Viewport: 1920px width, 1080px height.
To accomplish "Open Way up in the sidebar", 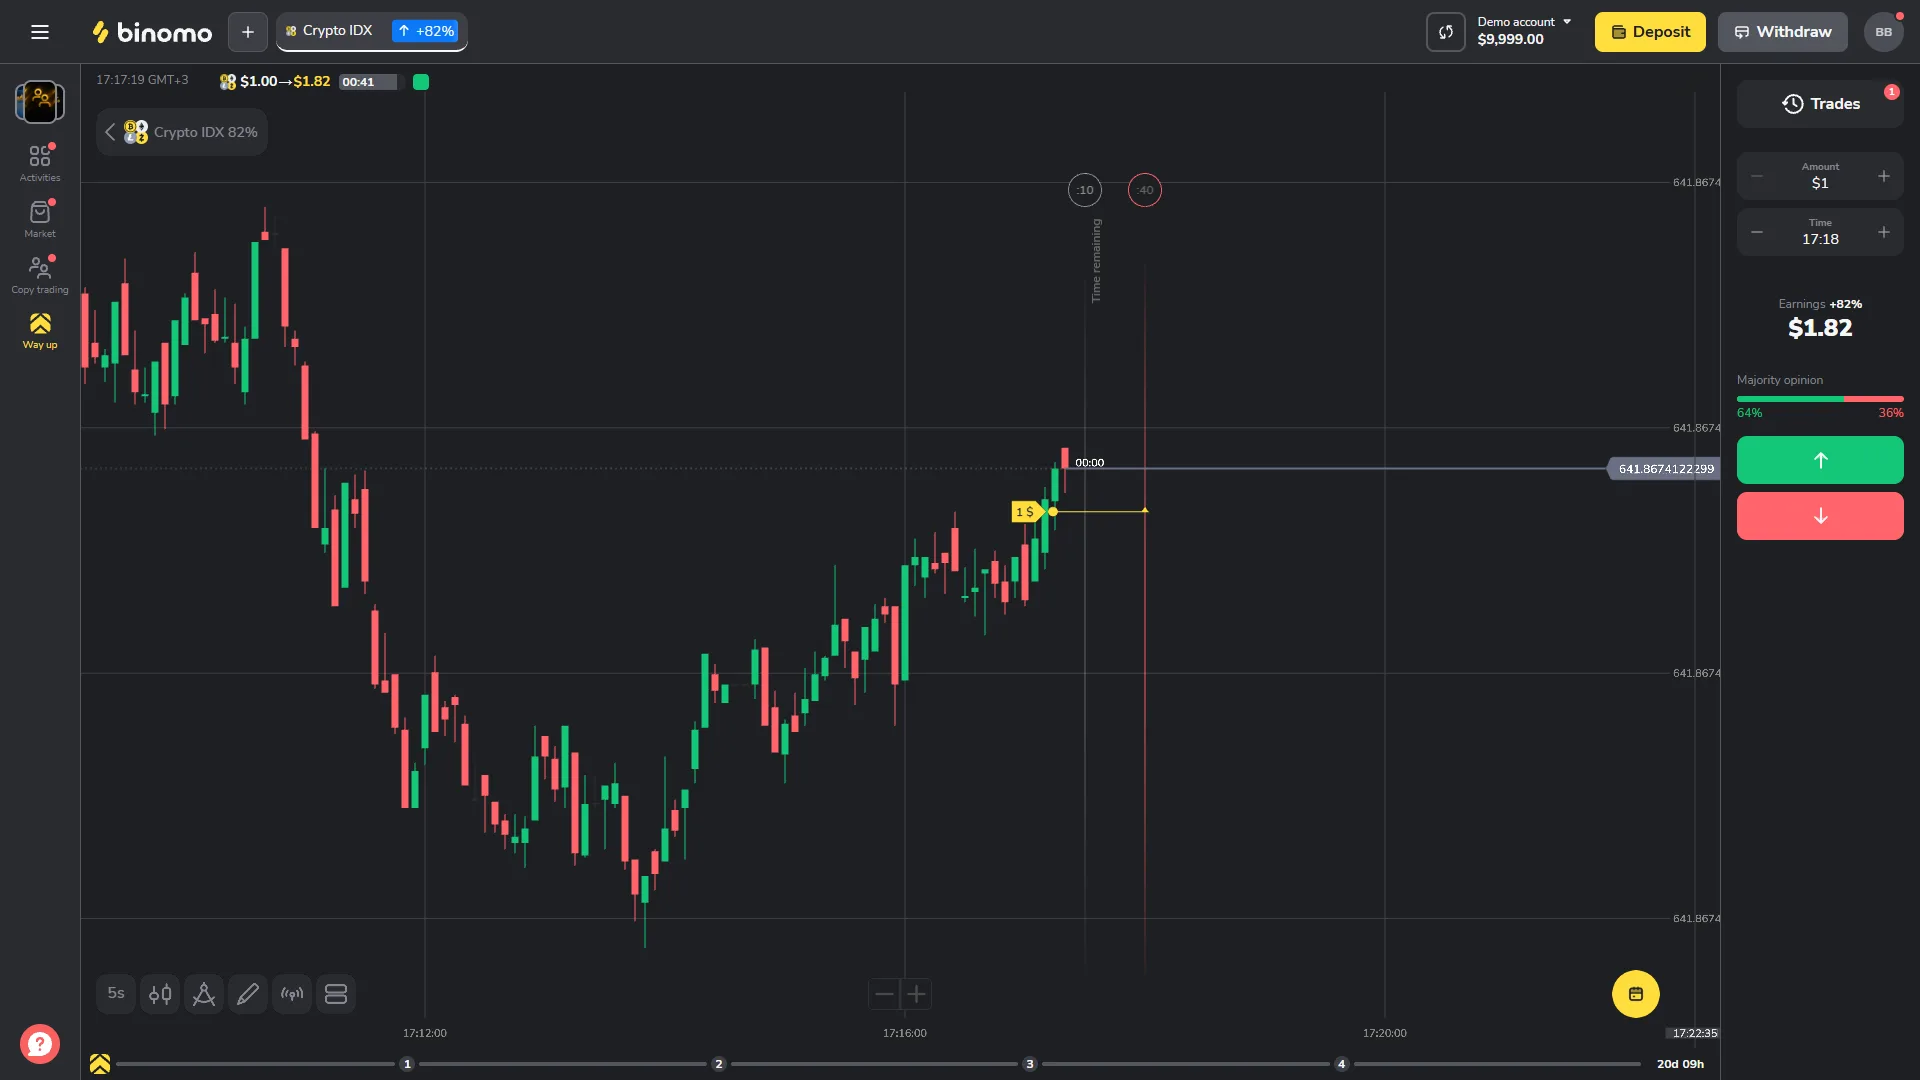I will 40,331.
